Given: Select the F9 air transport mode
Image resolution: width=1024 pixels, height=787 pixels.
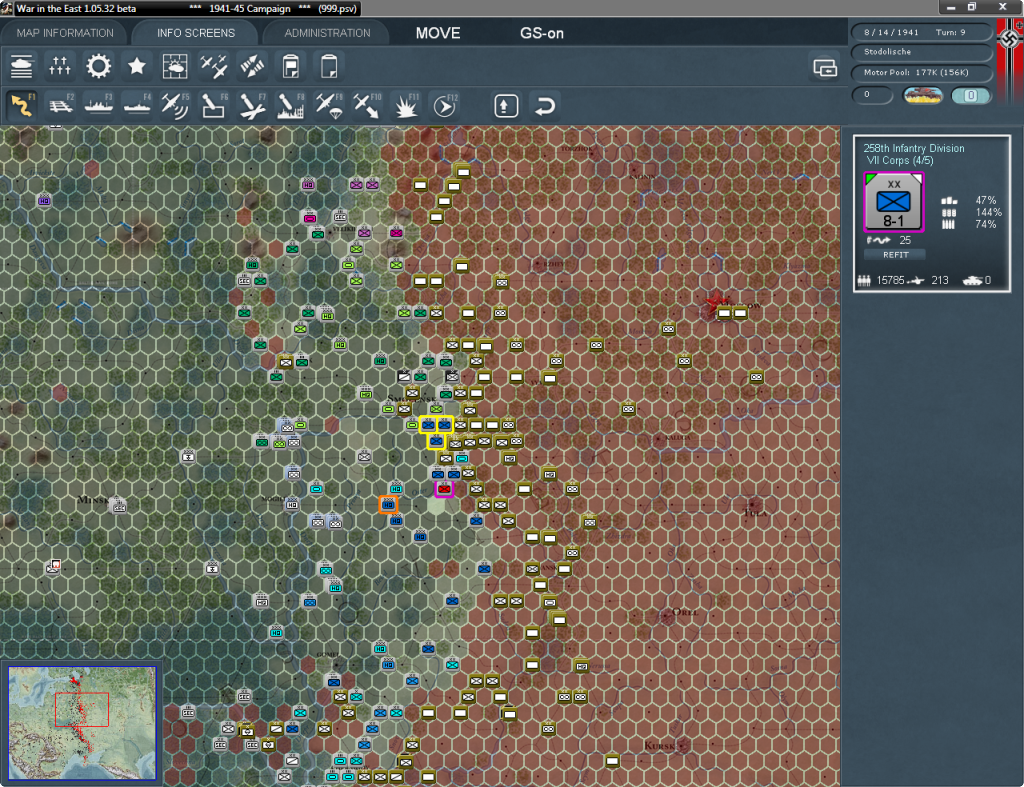Looking at the screenshot, I should point(329,105).
